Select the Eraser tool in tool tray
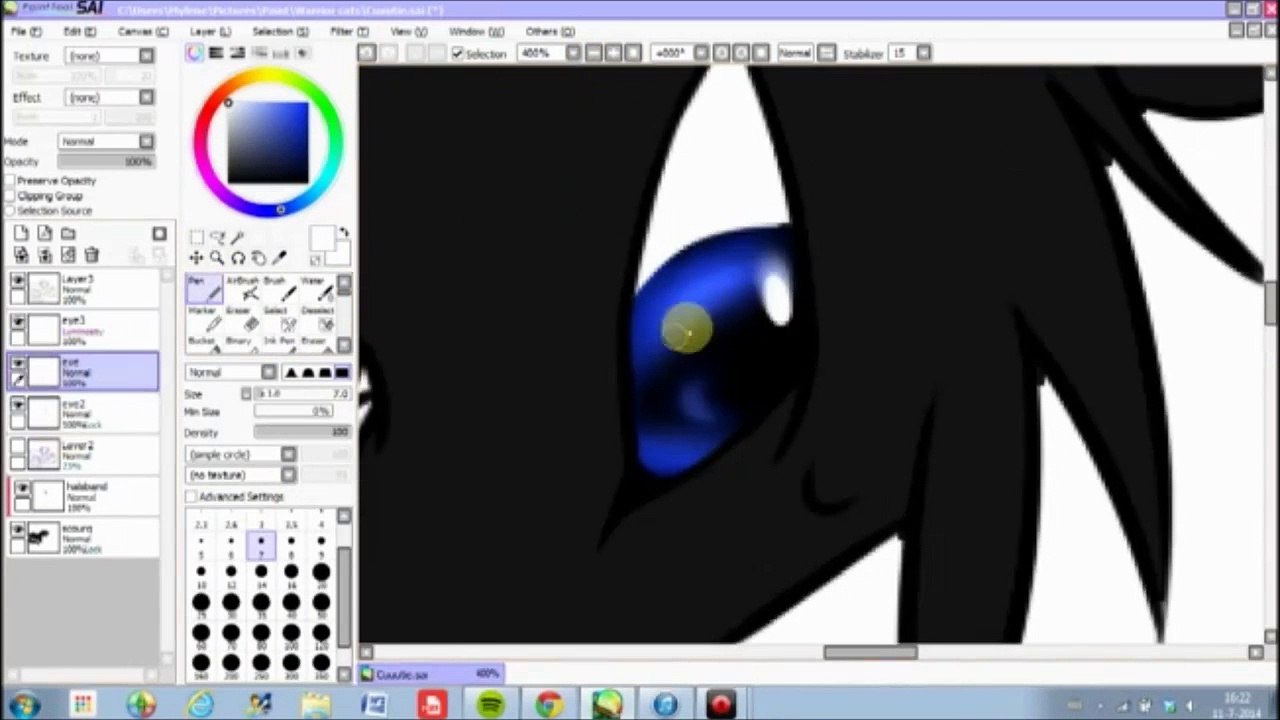 [242, 319]
